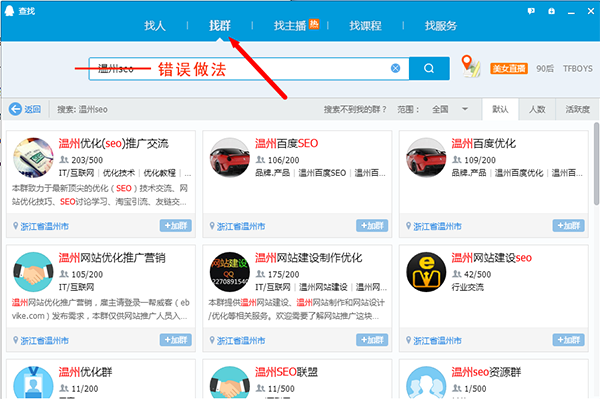Expand the 范围 全国 dropdown
Image resolution: width=600 pixels, height=399 pixels.
450,109
